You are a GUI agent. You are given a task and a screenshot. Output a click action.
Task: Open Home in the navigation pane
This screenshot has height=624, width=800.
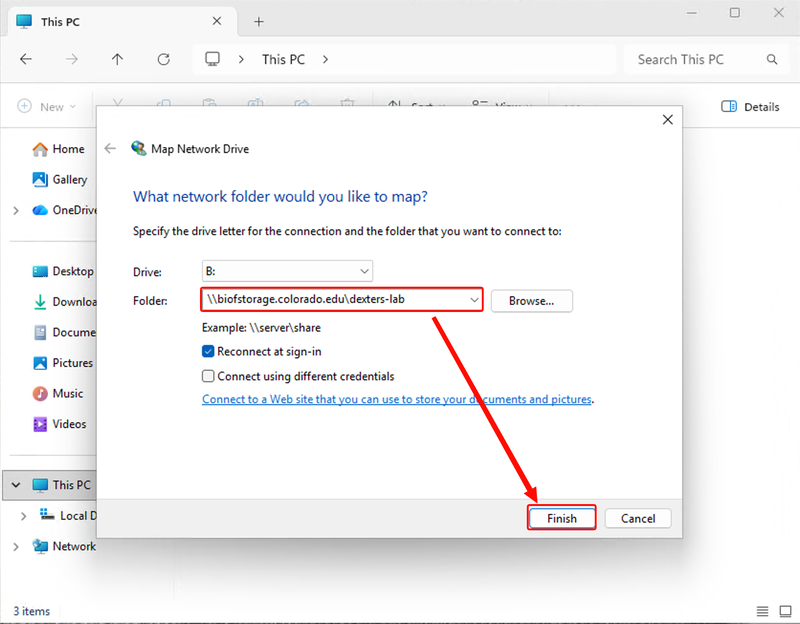coord(58,149)
